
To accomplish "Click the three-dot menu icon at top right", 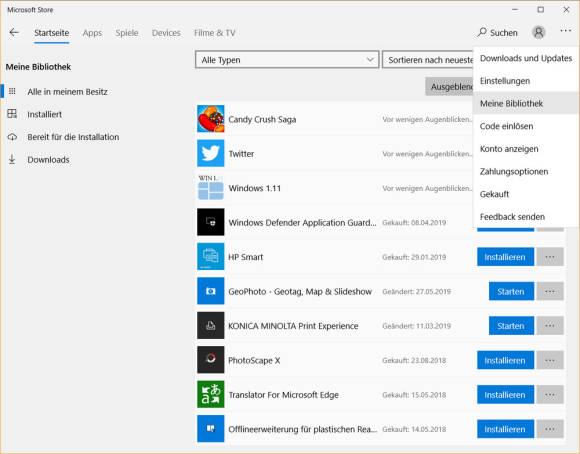I will (566, 31).
